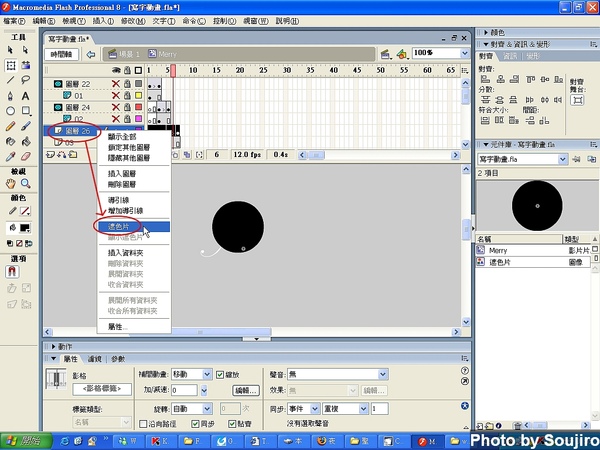Click the Windows 開始 Start button
This screenshot has width=600, height=450.
(x=26, y=441)
